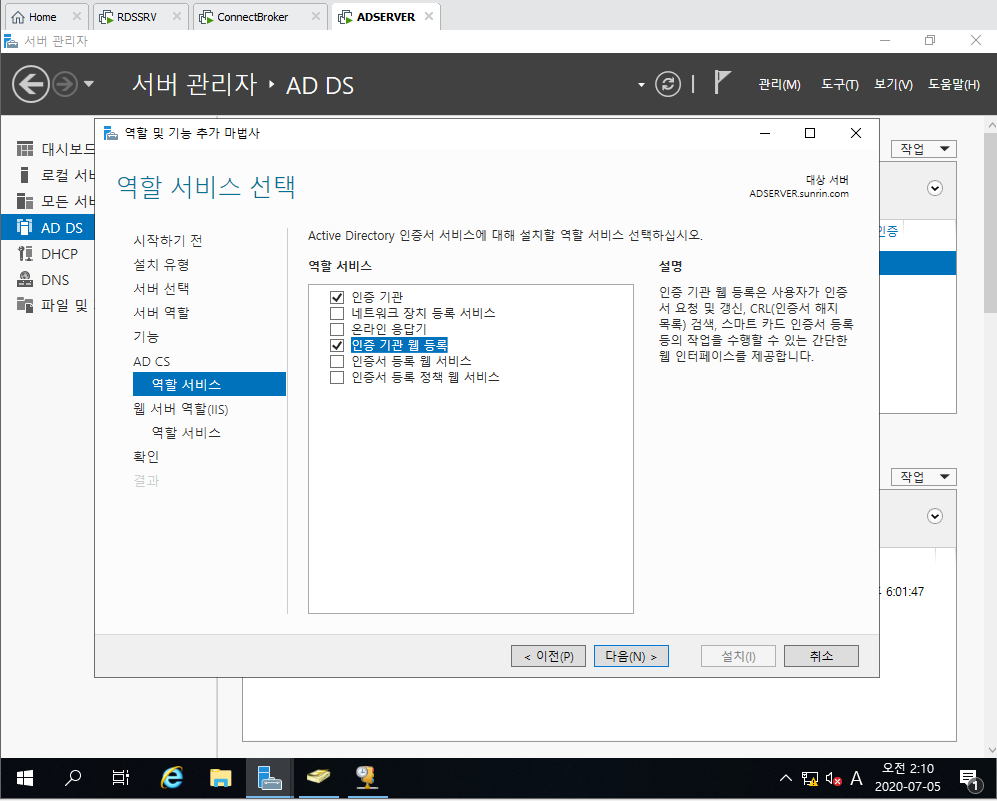The height and width of the screenshot is (801, 997).
Task: Go to wizard step 시작하기 전
Action: [168, 240]
